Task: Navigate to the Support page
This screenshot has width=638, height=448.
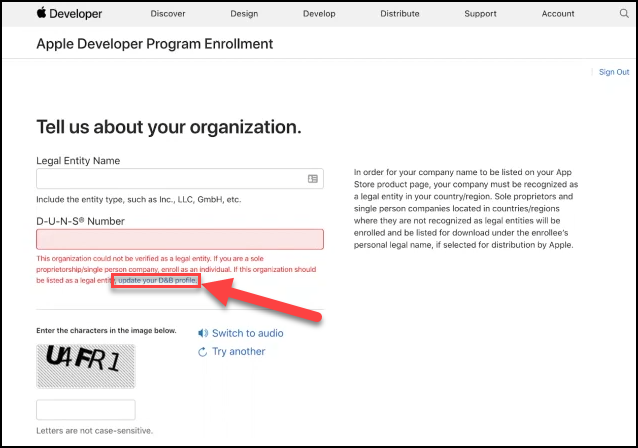Action: click(480, 14)
